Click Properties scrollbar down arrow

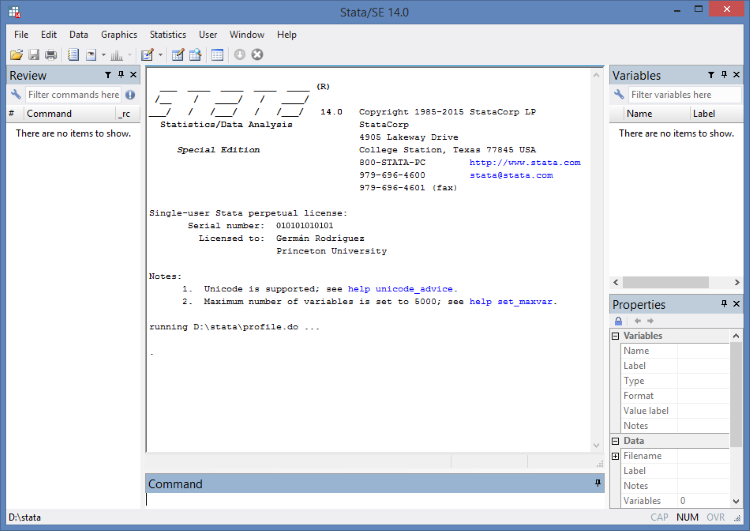coord(736,501)
